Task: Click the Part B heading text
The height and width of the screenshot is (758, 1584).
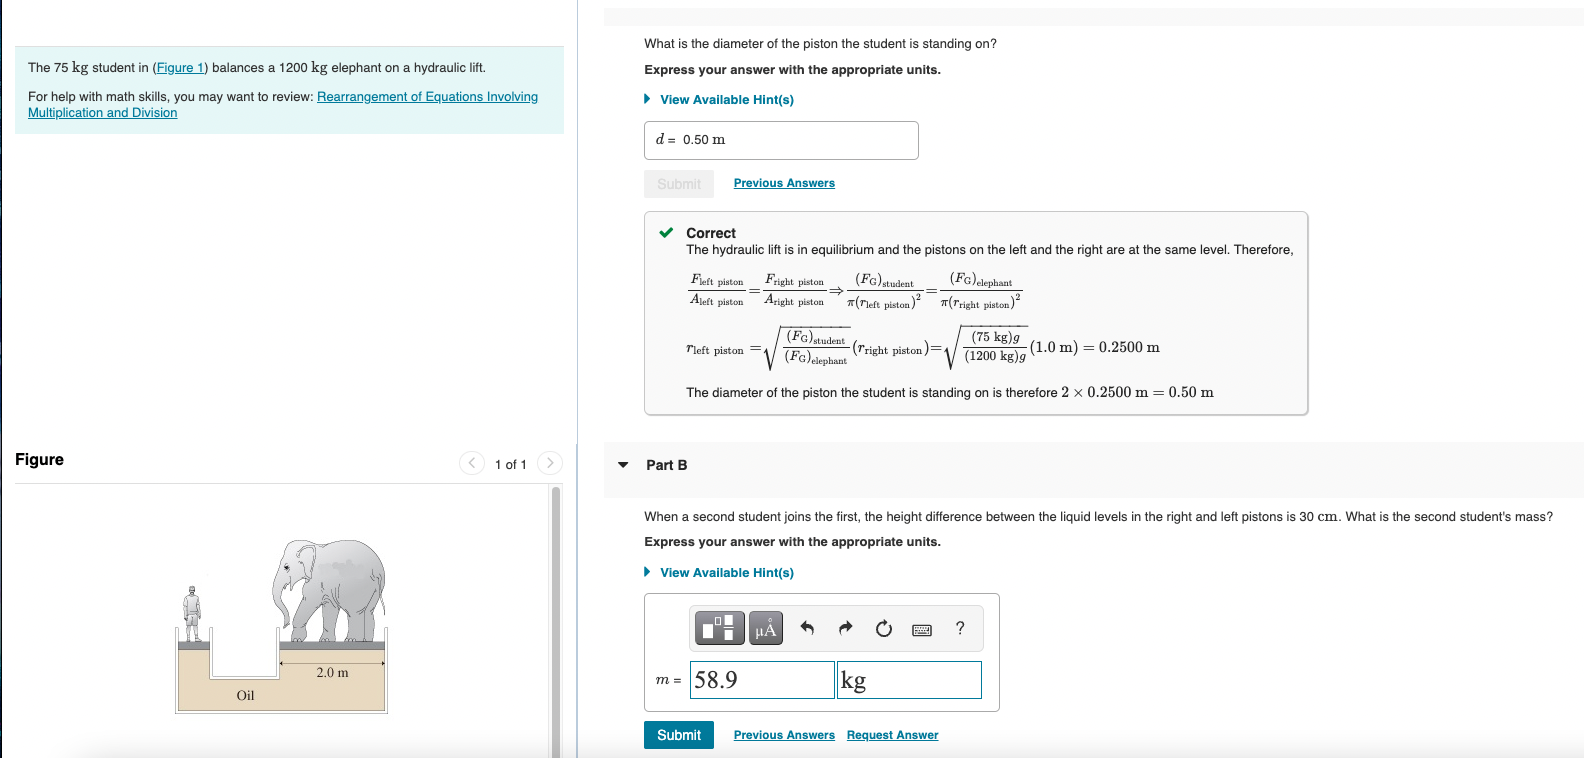Action: coord(666,465)
